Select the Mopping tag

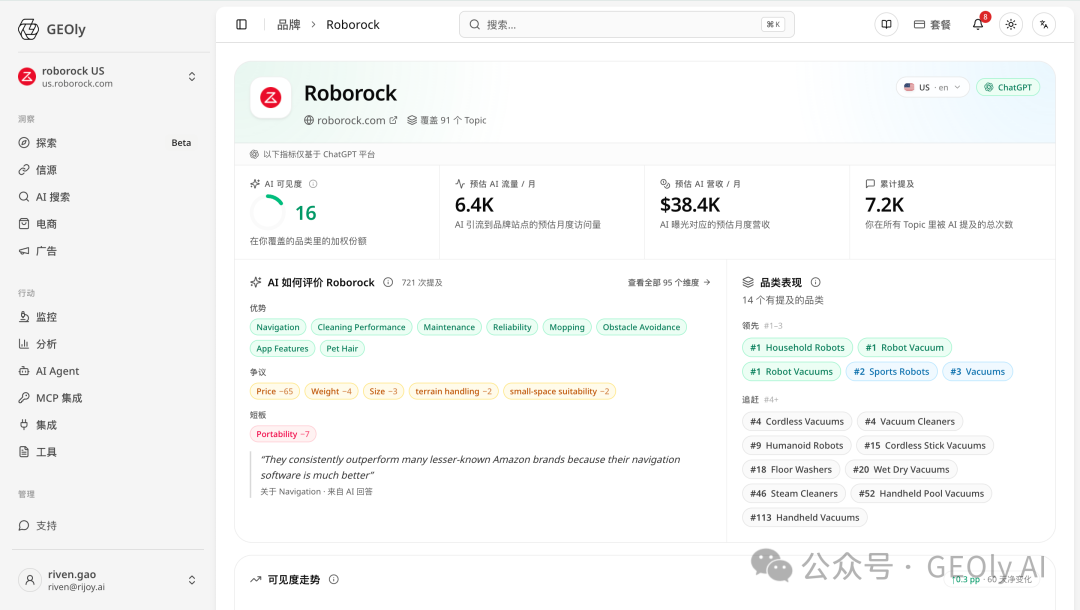point(567,327)
